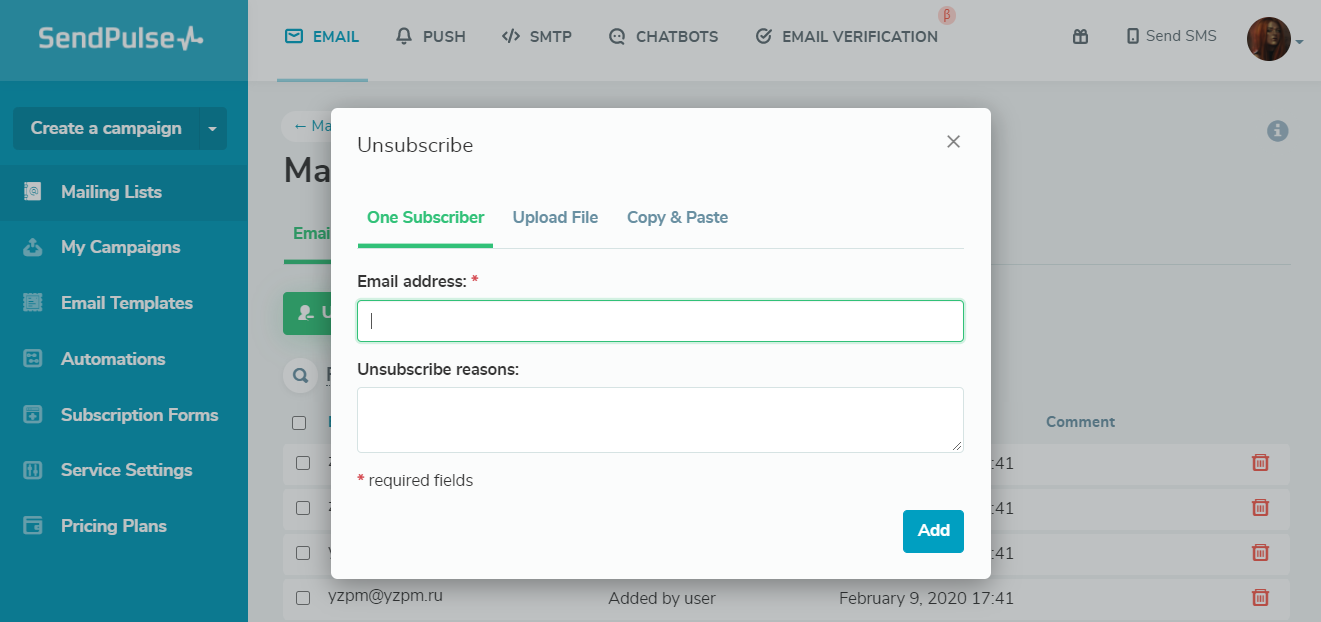Open the user avatar account menu
This screenshot has width=1321, height=622.
1269,39
